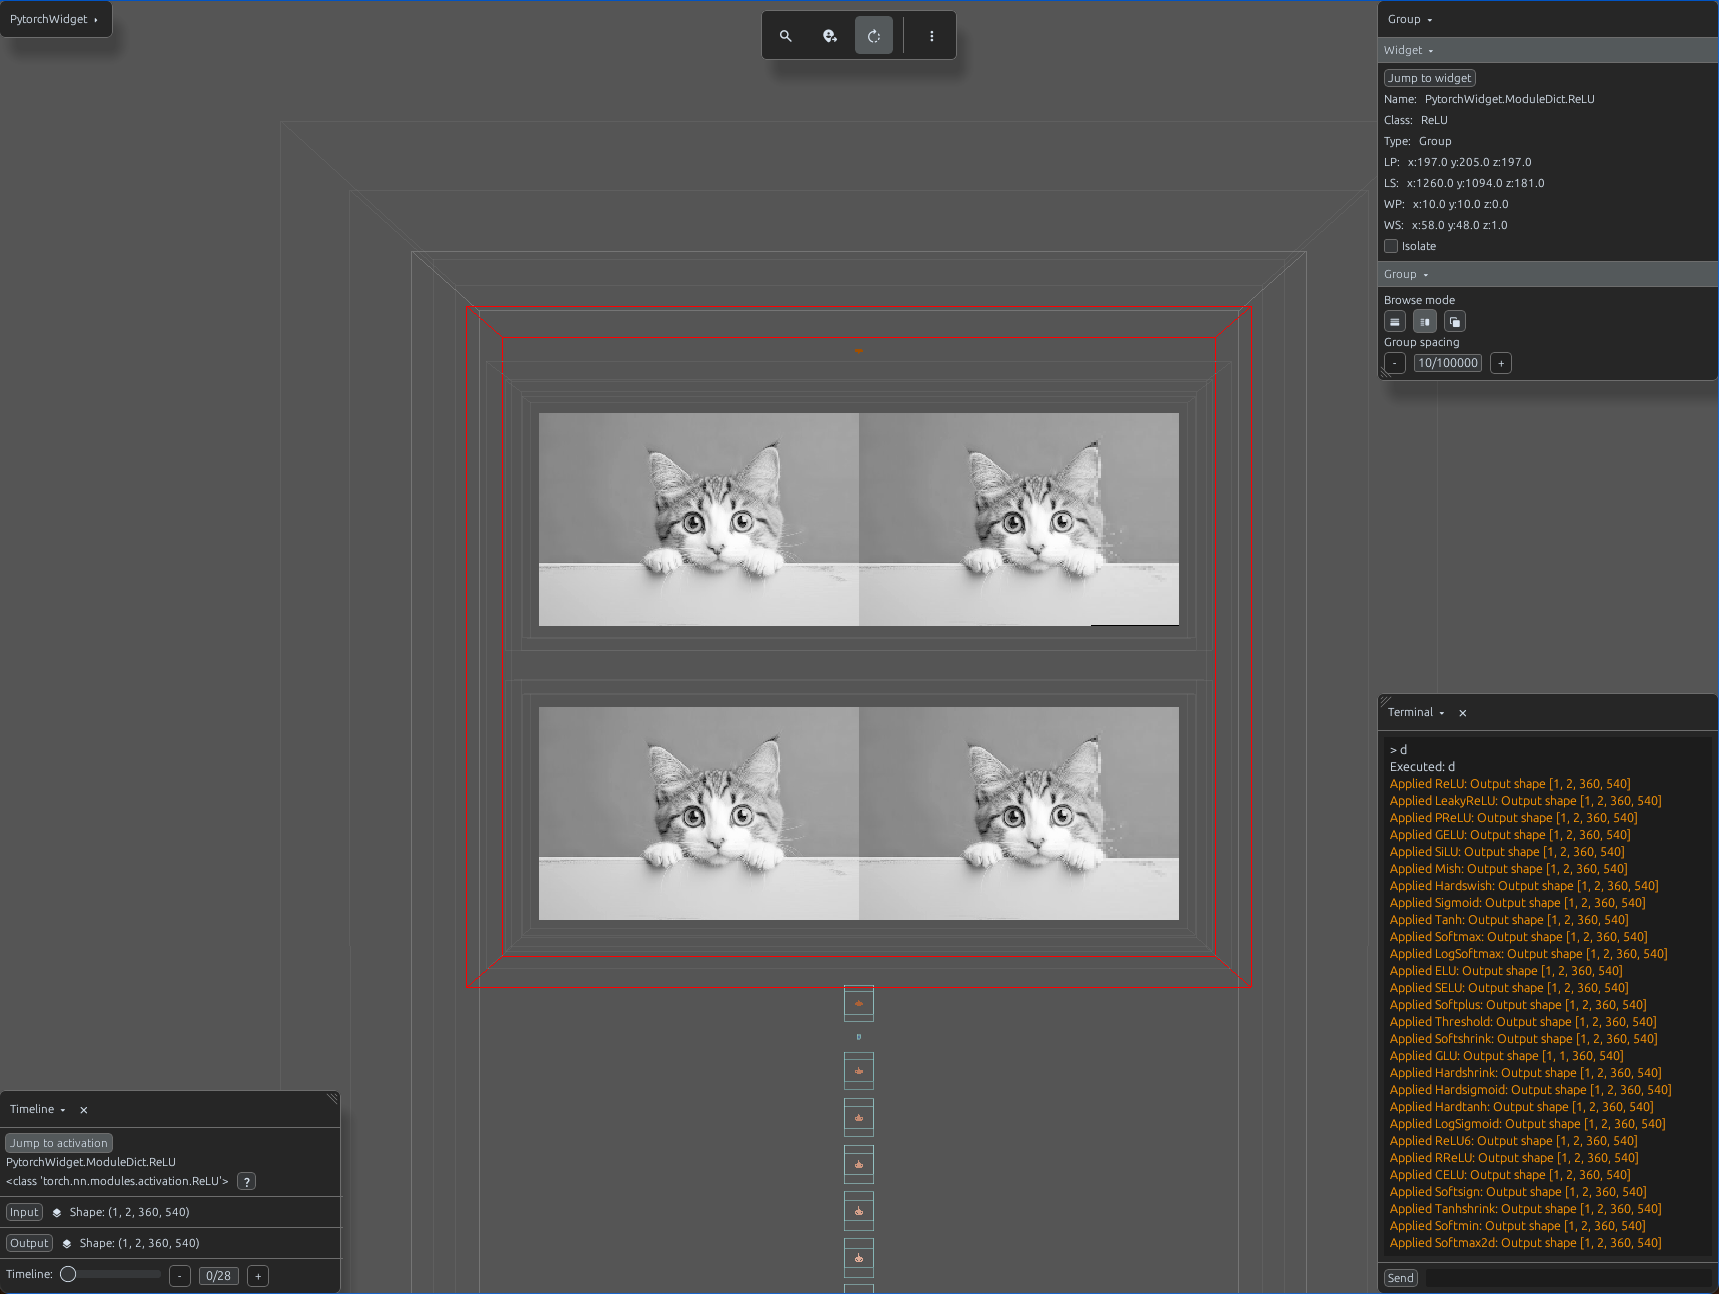Click the 'Type: Group' property row

[1418, 141]
